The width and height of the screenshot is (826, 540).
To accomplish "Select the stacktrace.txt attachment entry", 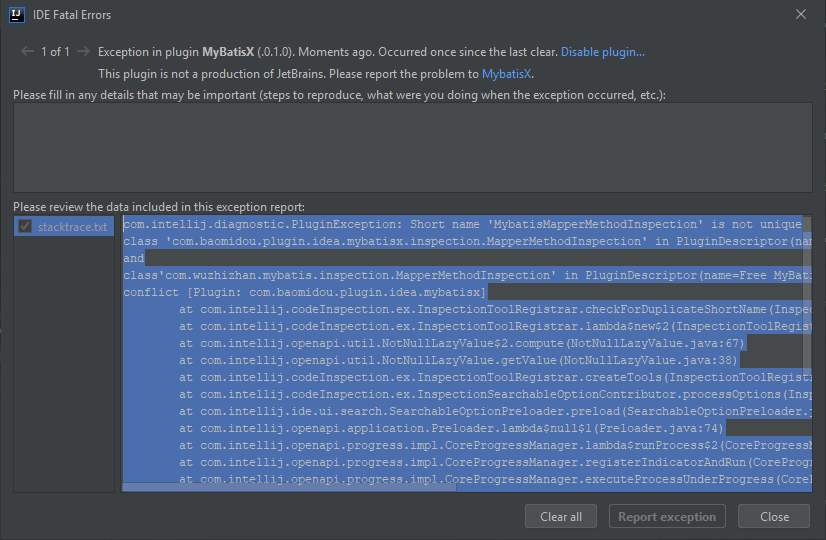I will pos(64,227).
